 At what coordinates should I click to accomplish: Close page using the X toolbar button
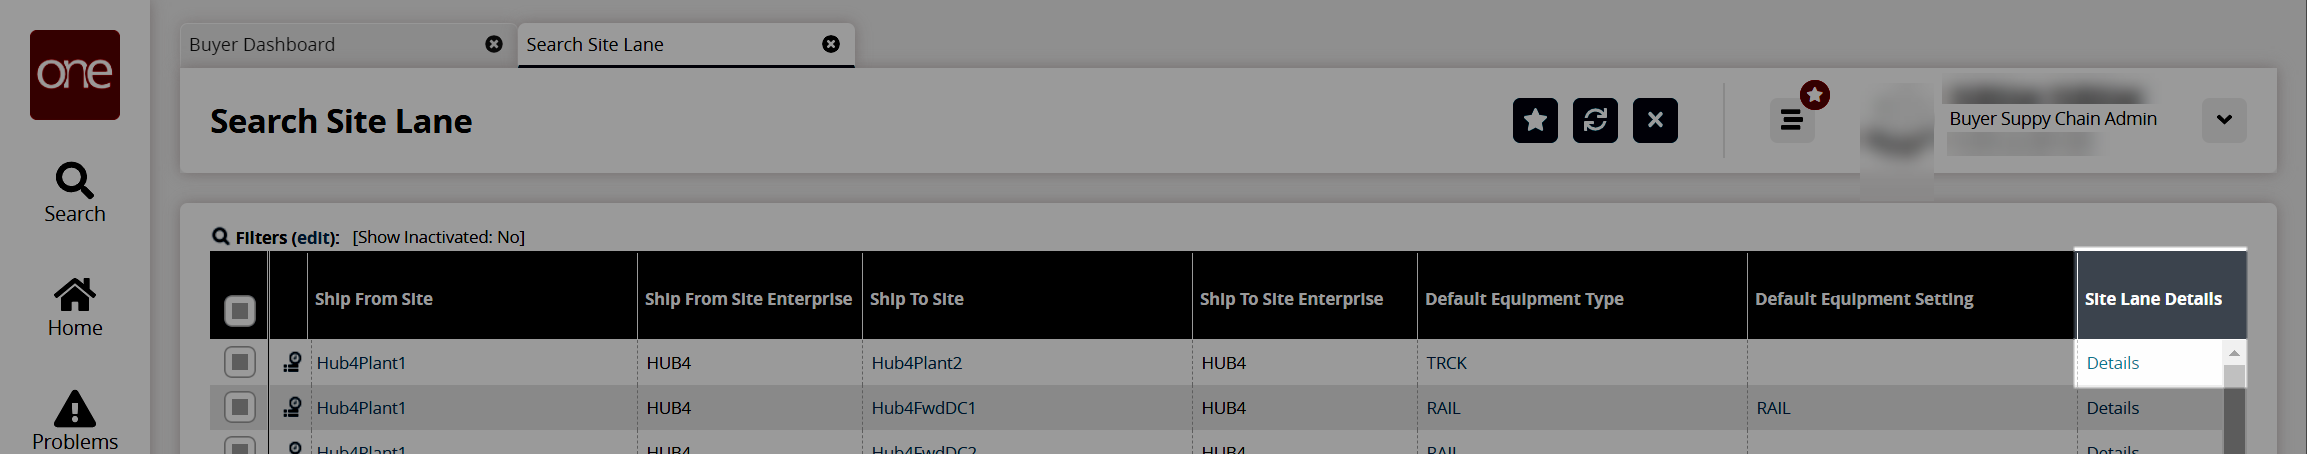[x=1655, y=121]
